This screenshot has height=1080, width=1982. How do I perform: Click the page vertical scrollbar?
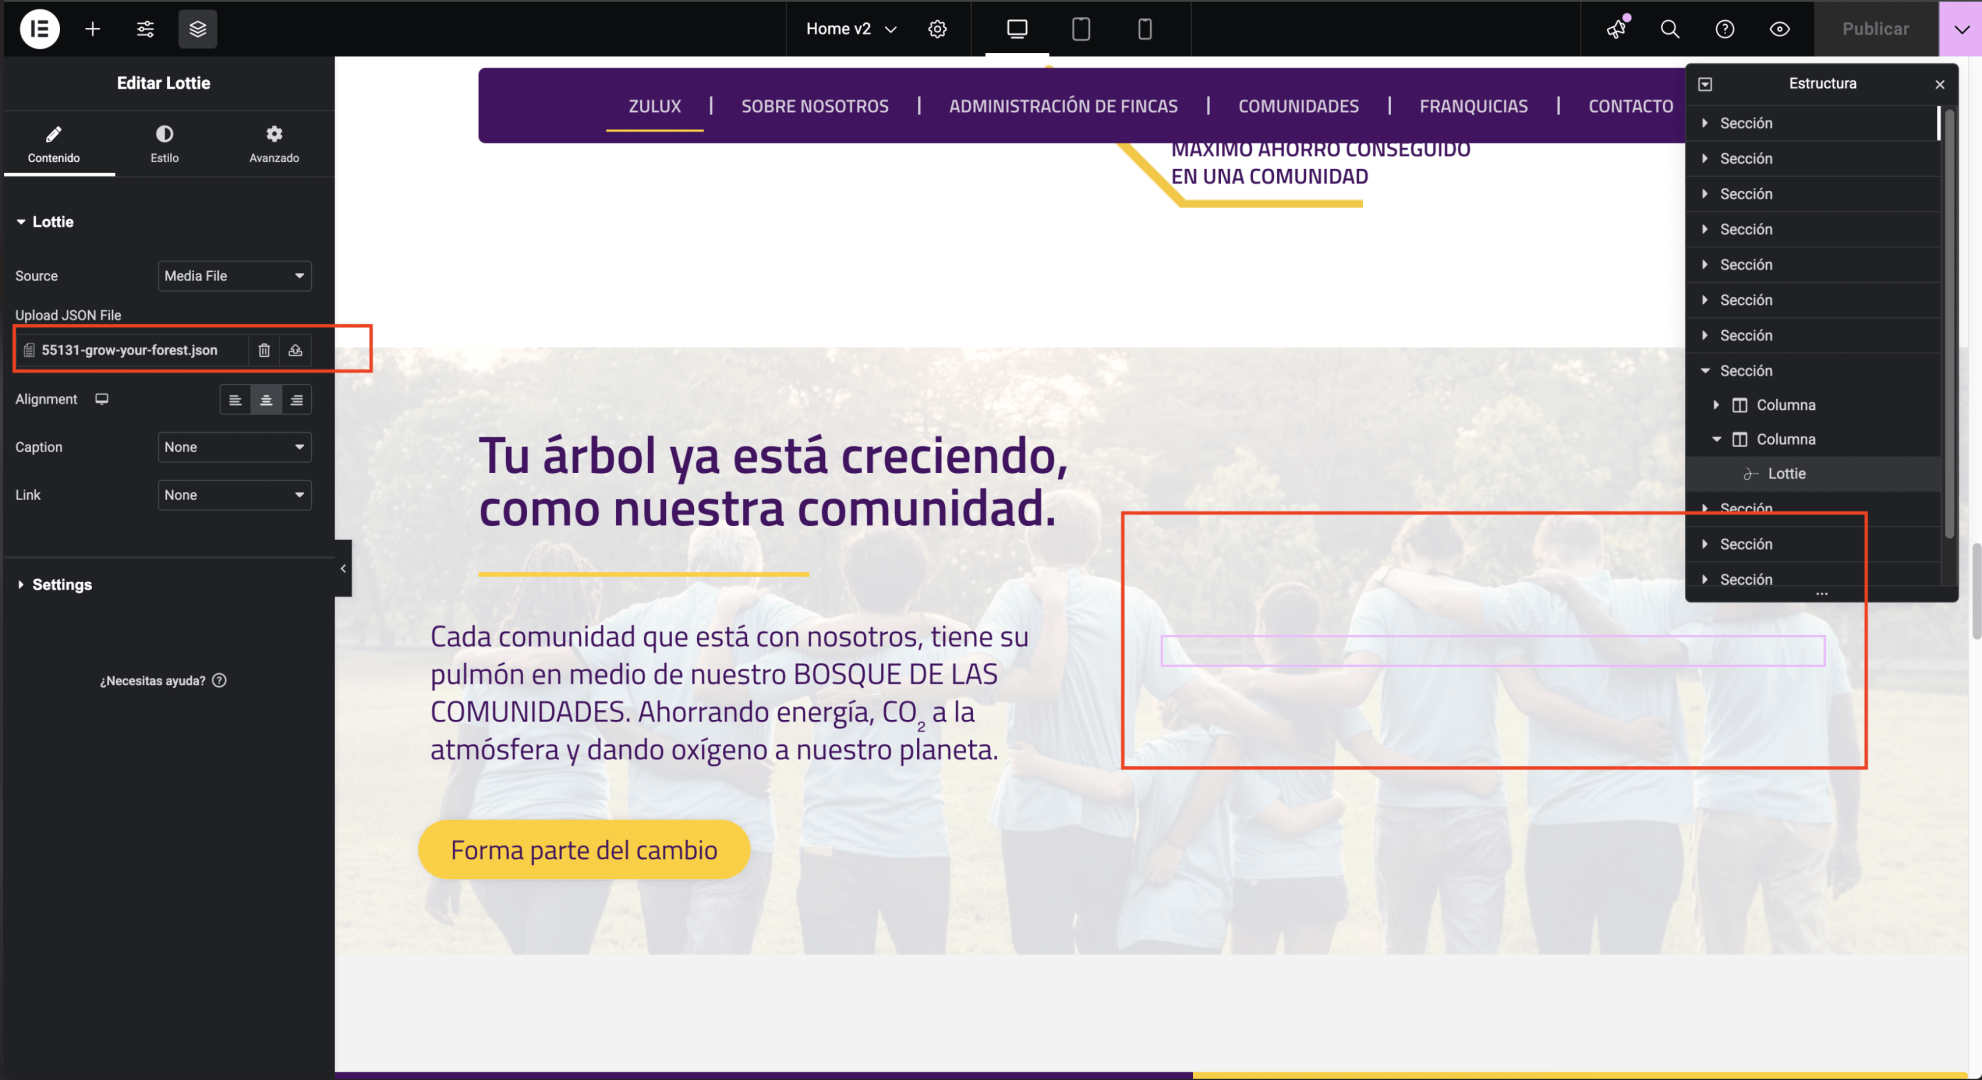pyautogui.click(x=1975, y=591)
